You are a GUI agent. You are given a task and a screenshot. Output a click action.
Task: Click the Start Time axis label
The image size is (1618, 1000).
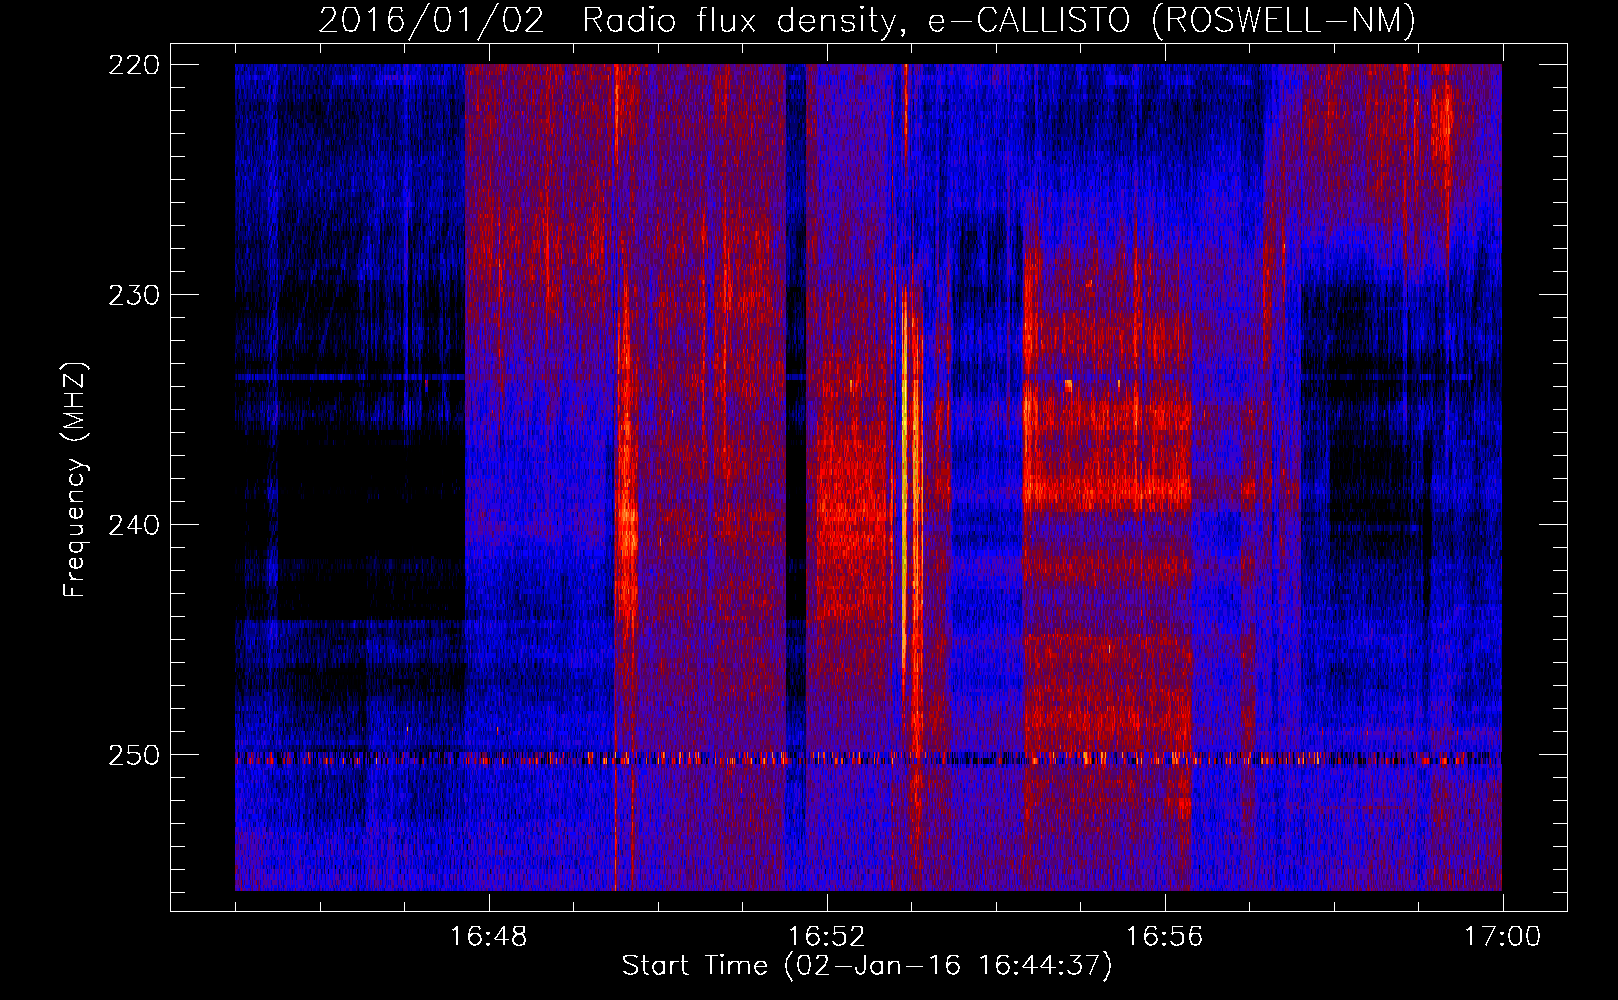click(x=867, y=966)
